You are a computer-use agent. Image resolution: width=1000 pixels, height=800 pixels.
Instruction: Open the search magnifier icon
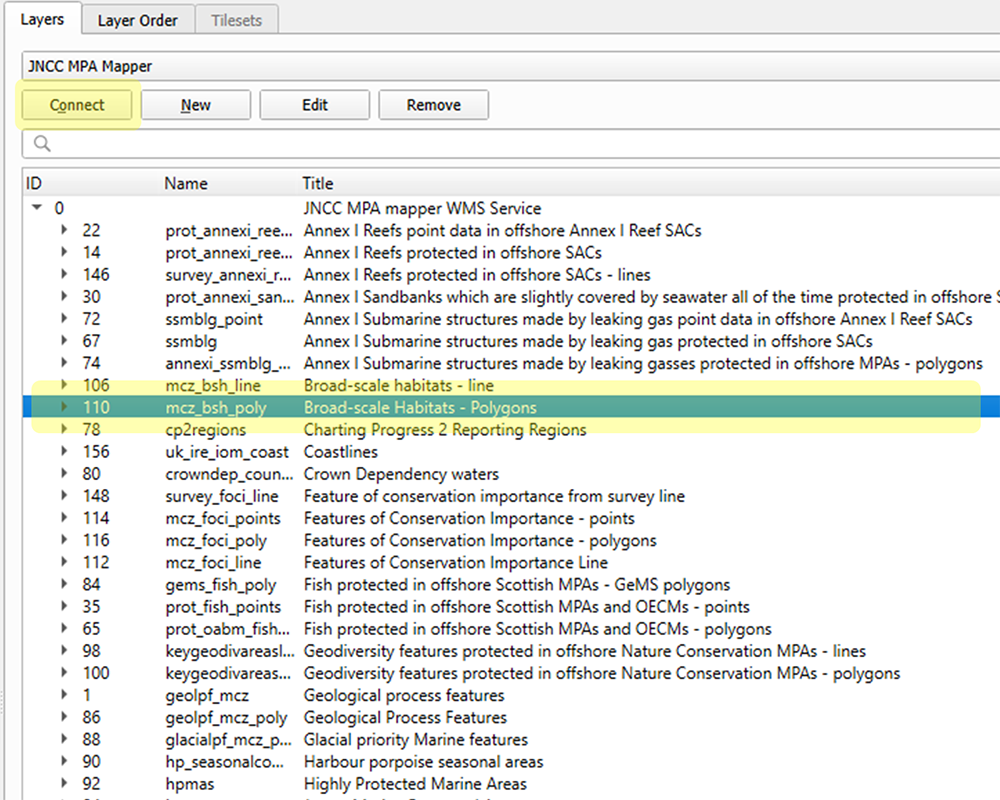[x=41, y=143]
